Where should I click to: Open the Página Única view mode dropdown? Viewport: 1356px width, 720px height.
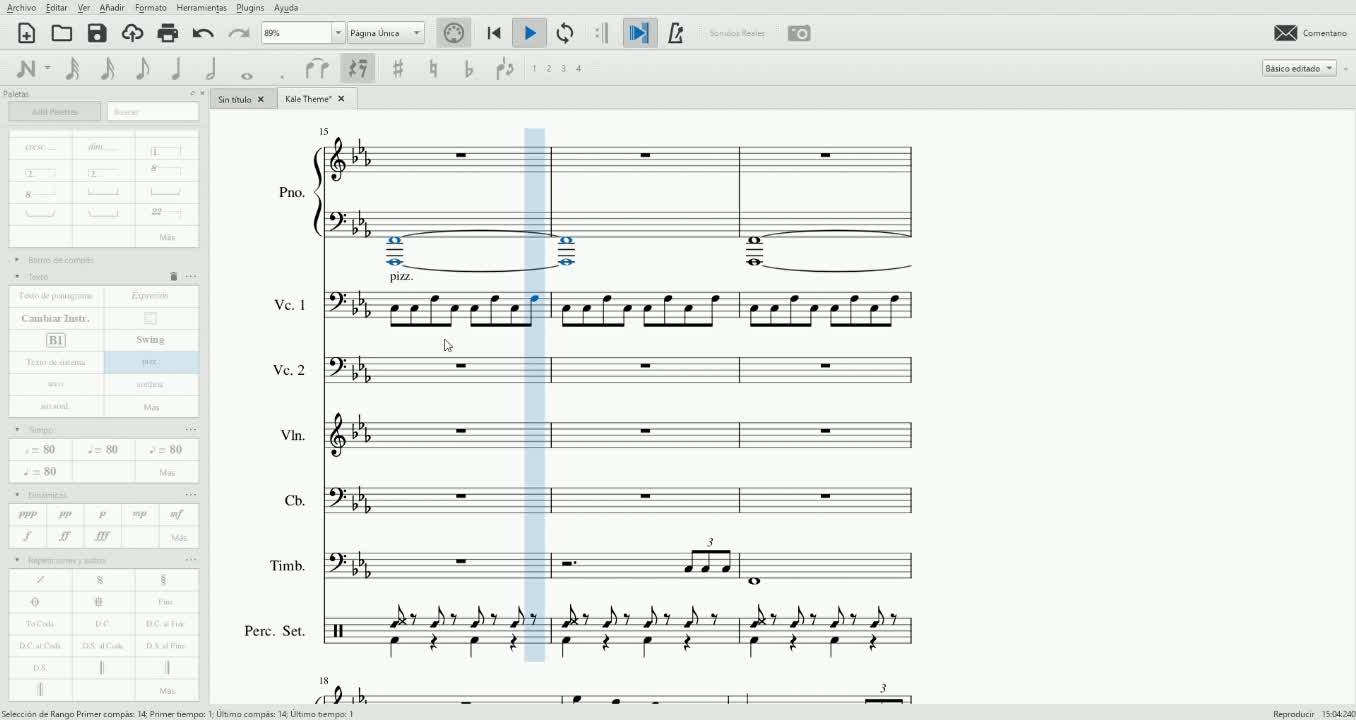[x=386, y=33]
